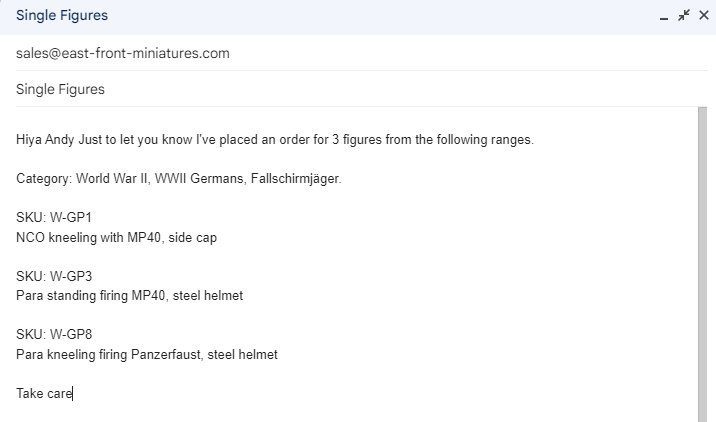Click the Single Figures title bar

tap(300, 16)
